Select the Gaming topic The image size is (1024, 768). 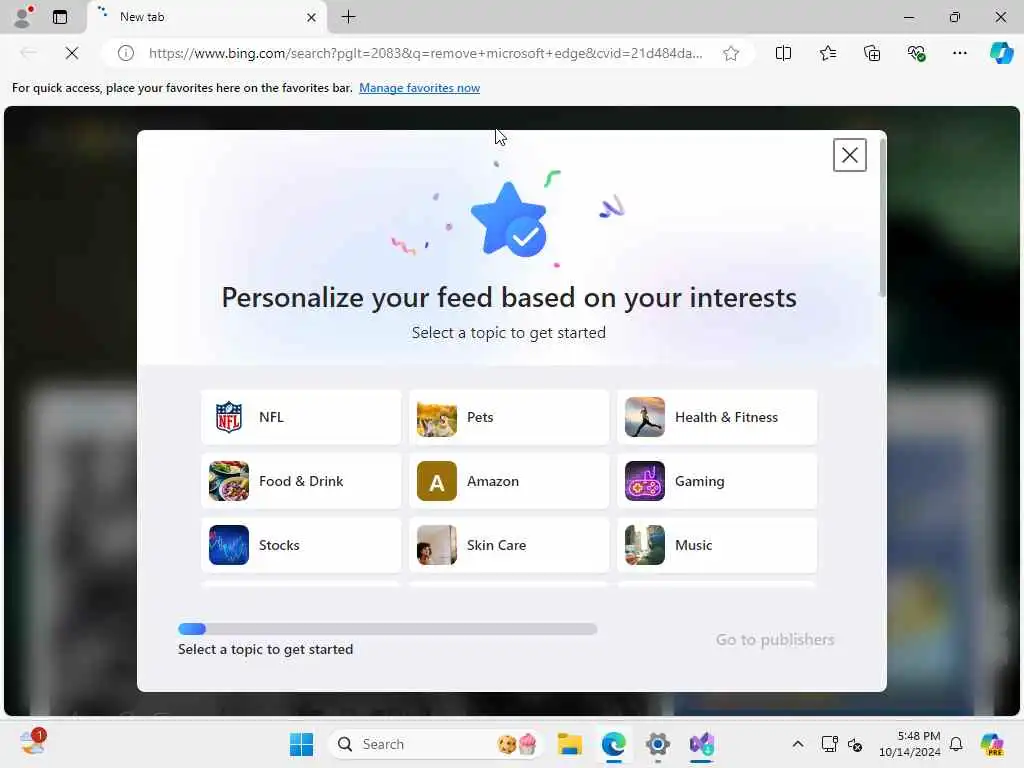pyautogui.click(x=717, y=481)
